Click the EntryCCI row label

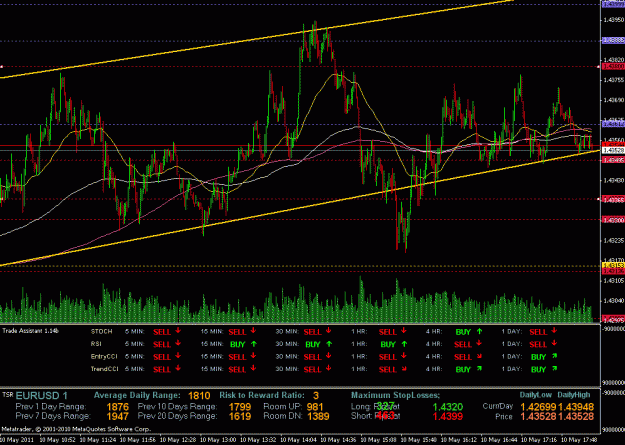tap(104, 356)
